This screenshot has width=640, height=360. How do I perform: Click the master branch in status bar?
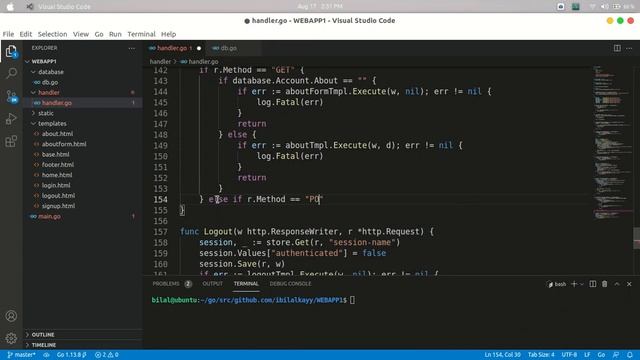(22, 355)
